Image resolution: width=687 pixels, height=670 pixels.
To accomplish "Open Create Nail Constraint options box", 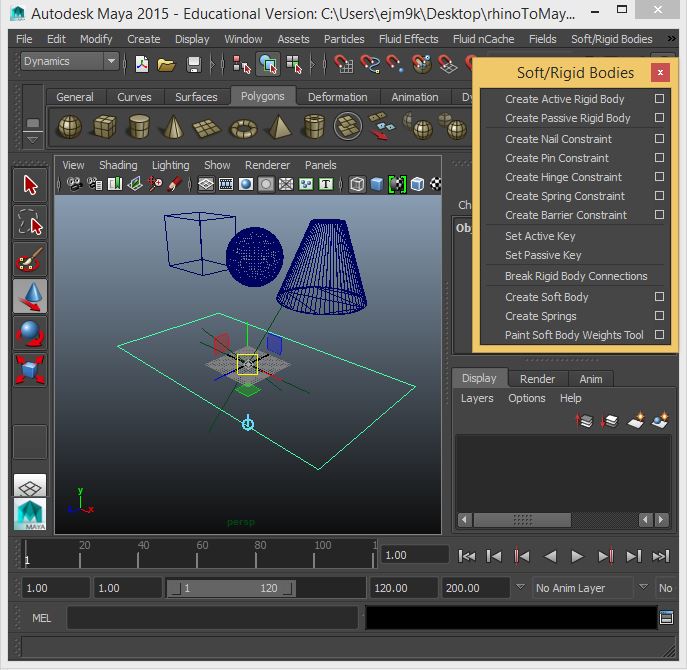I will point(659,138).
